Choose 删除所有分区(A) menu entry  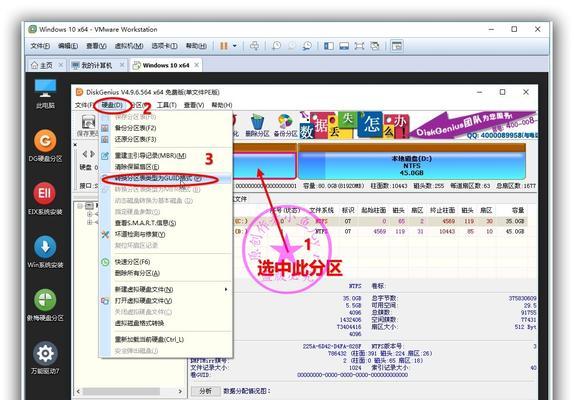(166, 273)
